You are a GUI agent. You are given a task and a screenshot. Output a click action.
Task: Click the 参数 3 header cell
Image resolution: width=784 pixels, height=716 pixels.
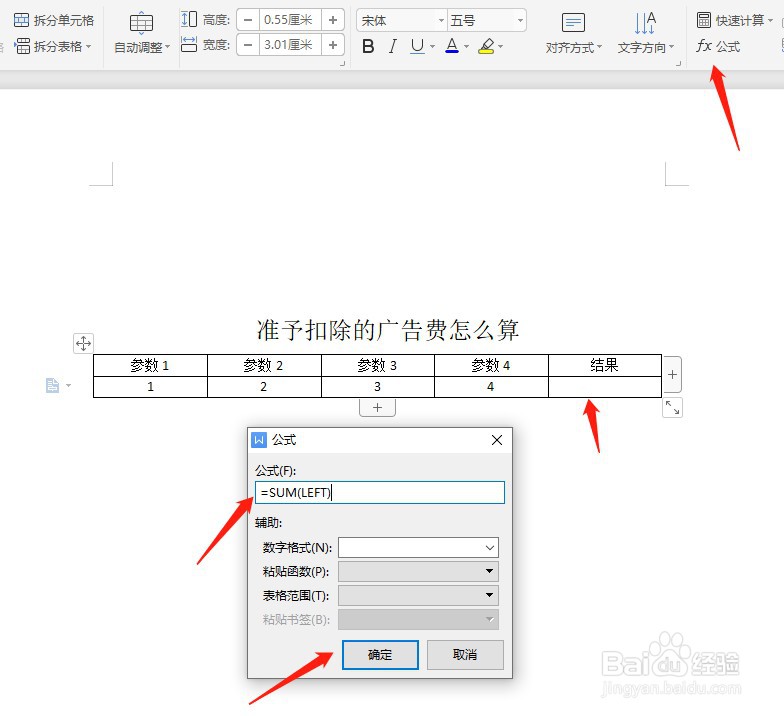click(378, 366)
